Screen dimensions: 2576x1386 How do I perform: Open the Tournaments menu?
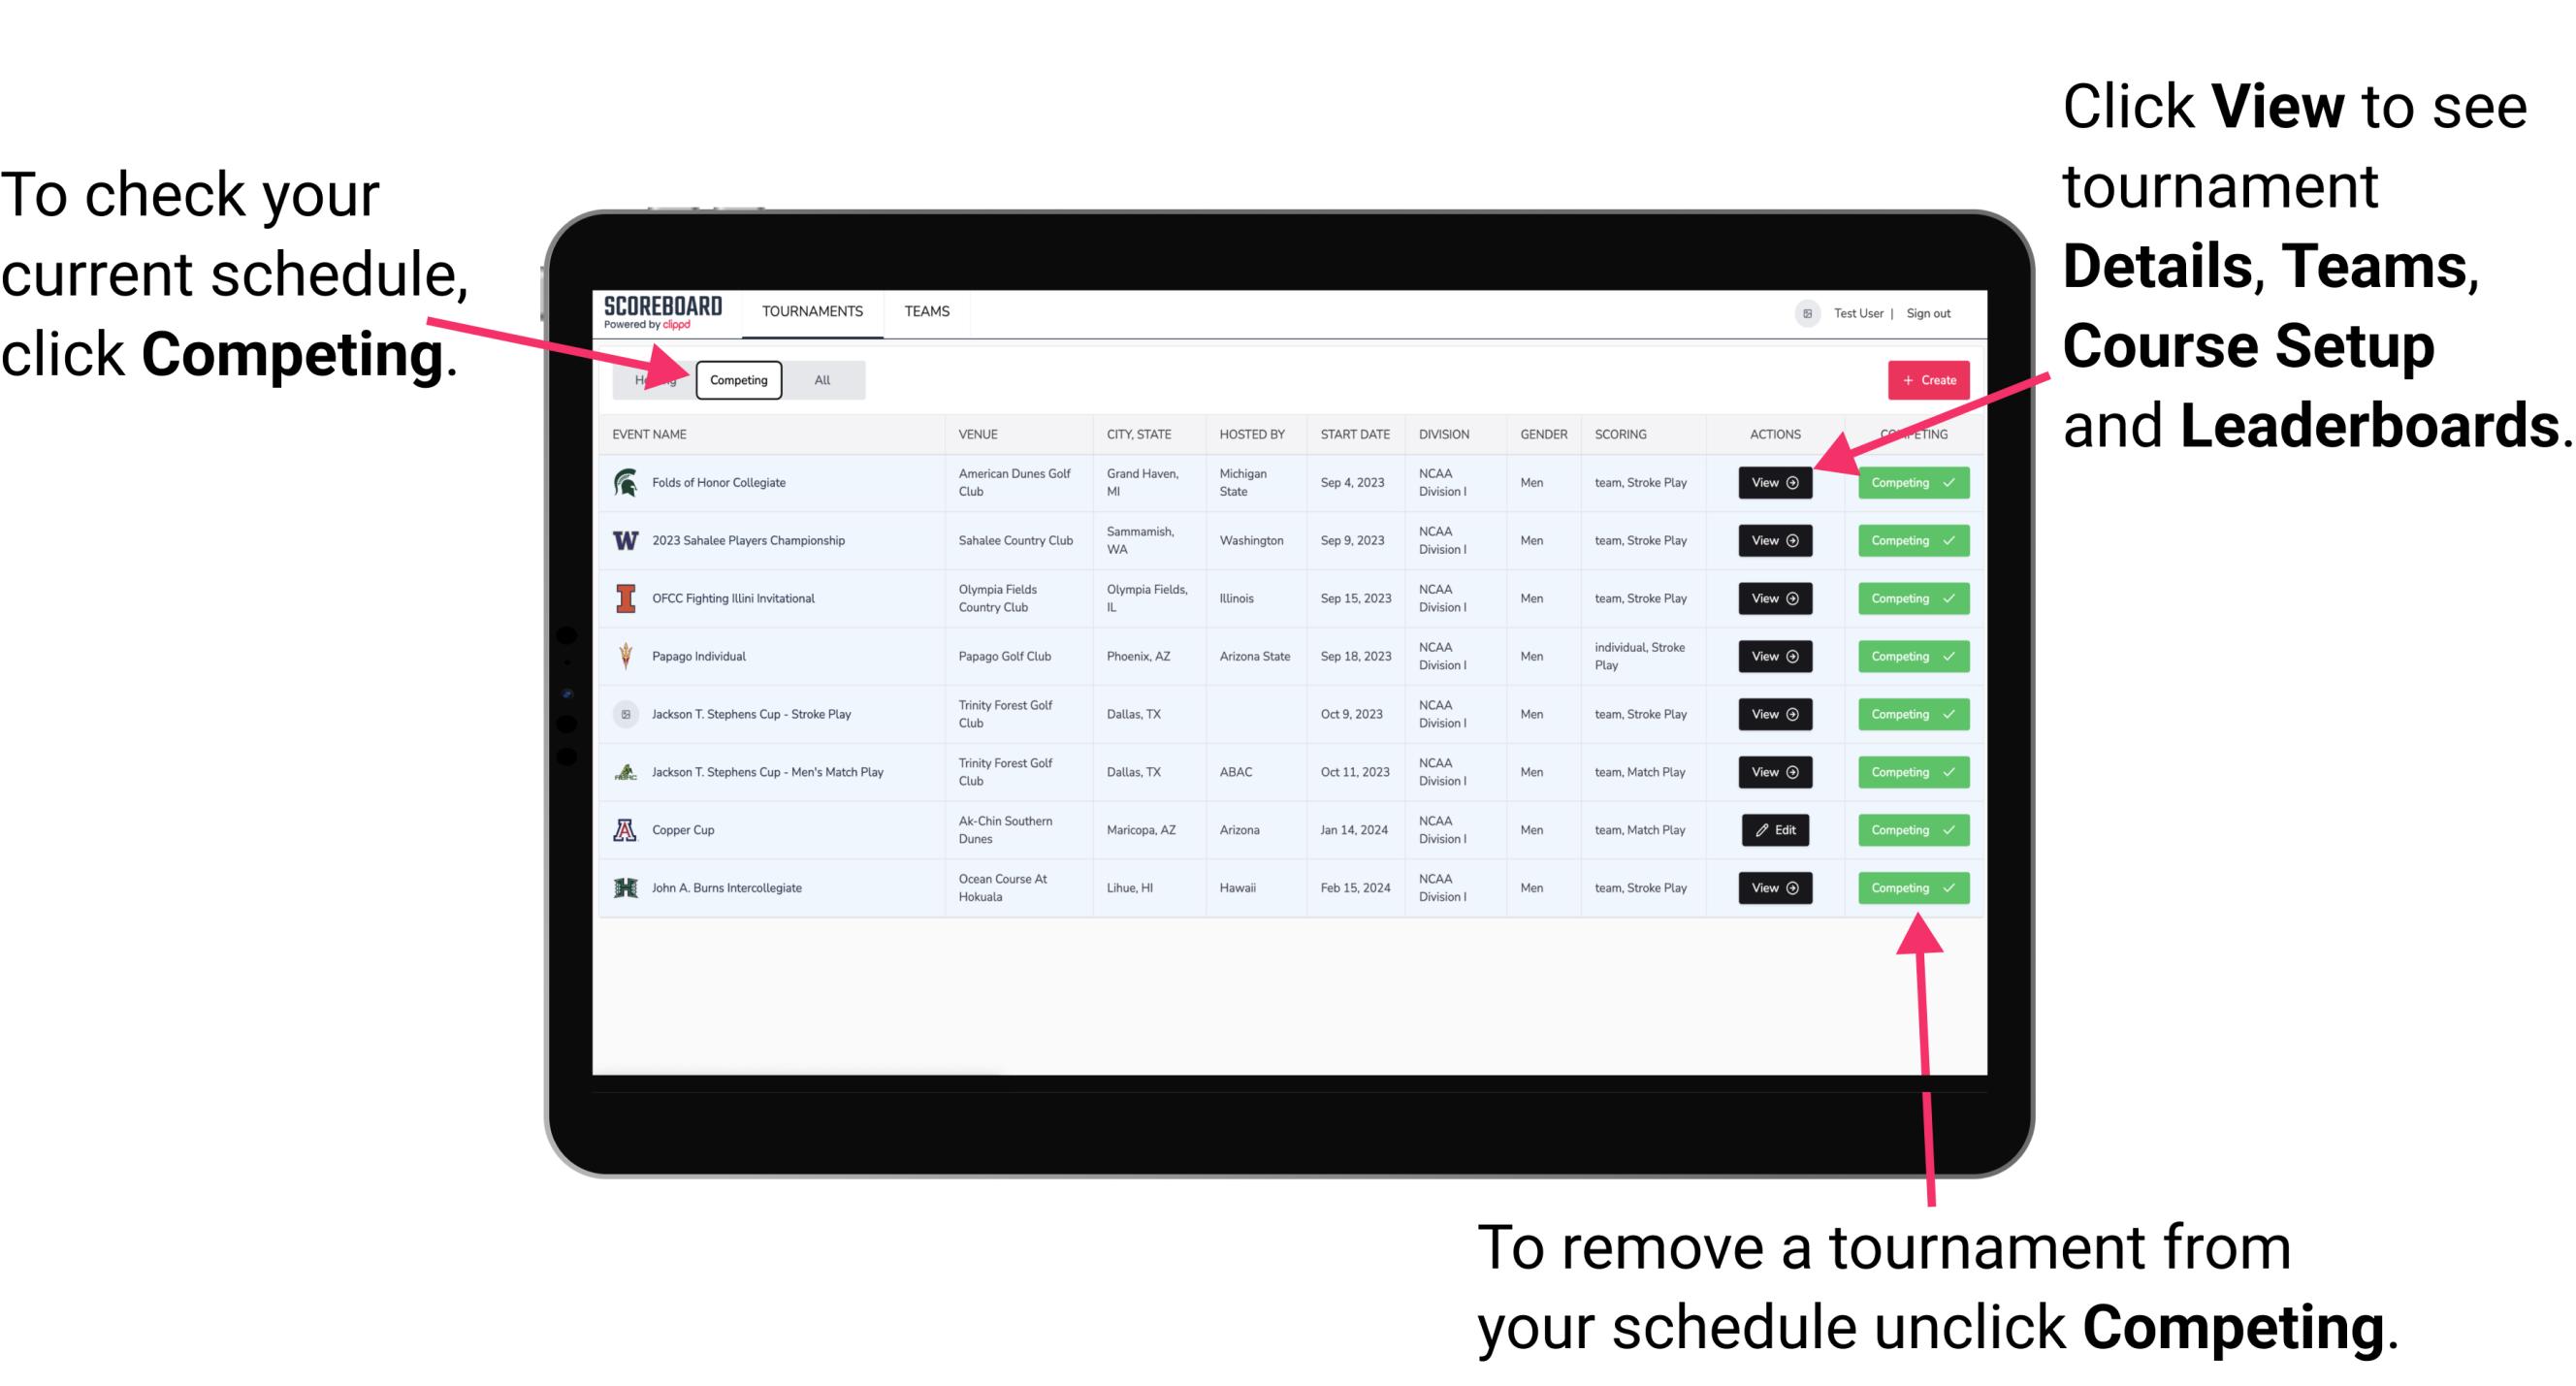point(810,310)
